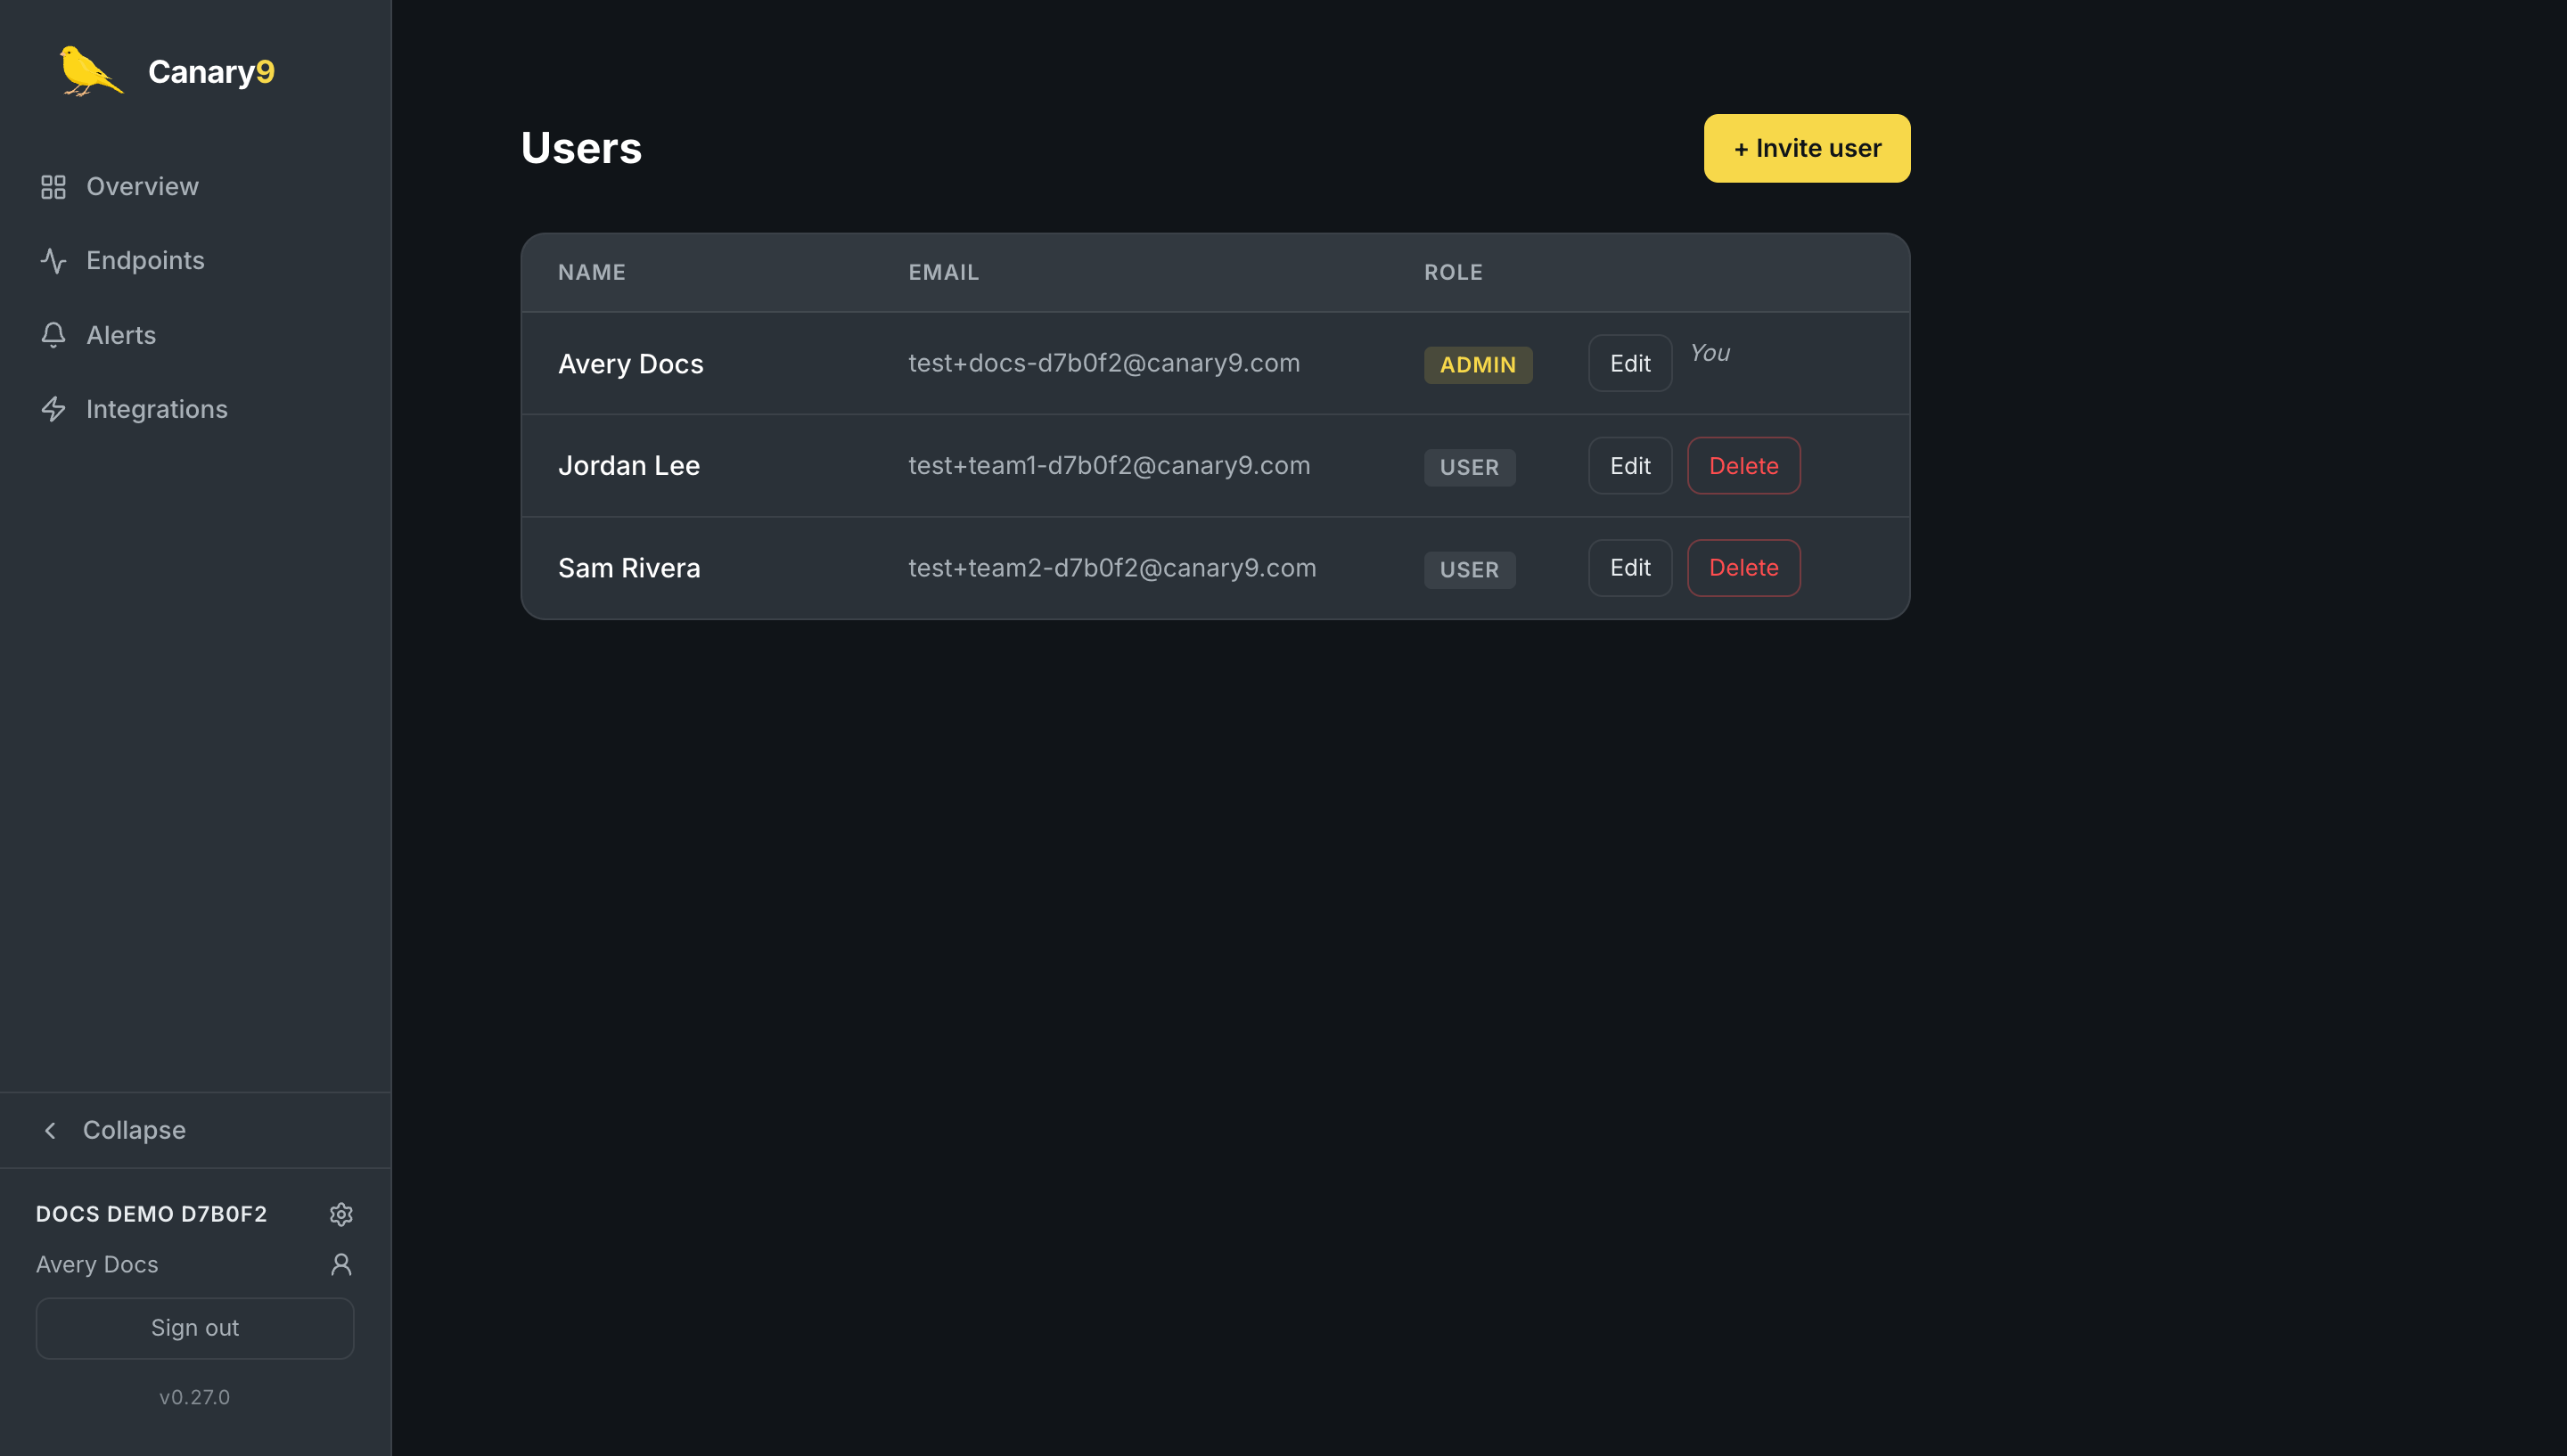The width and height of the screenshot is (2567, 1456).
Task: Click email test+team2-d7b0f2@canary9.com
Action: (x=1111, y=568)
